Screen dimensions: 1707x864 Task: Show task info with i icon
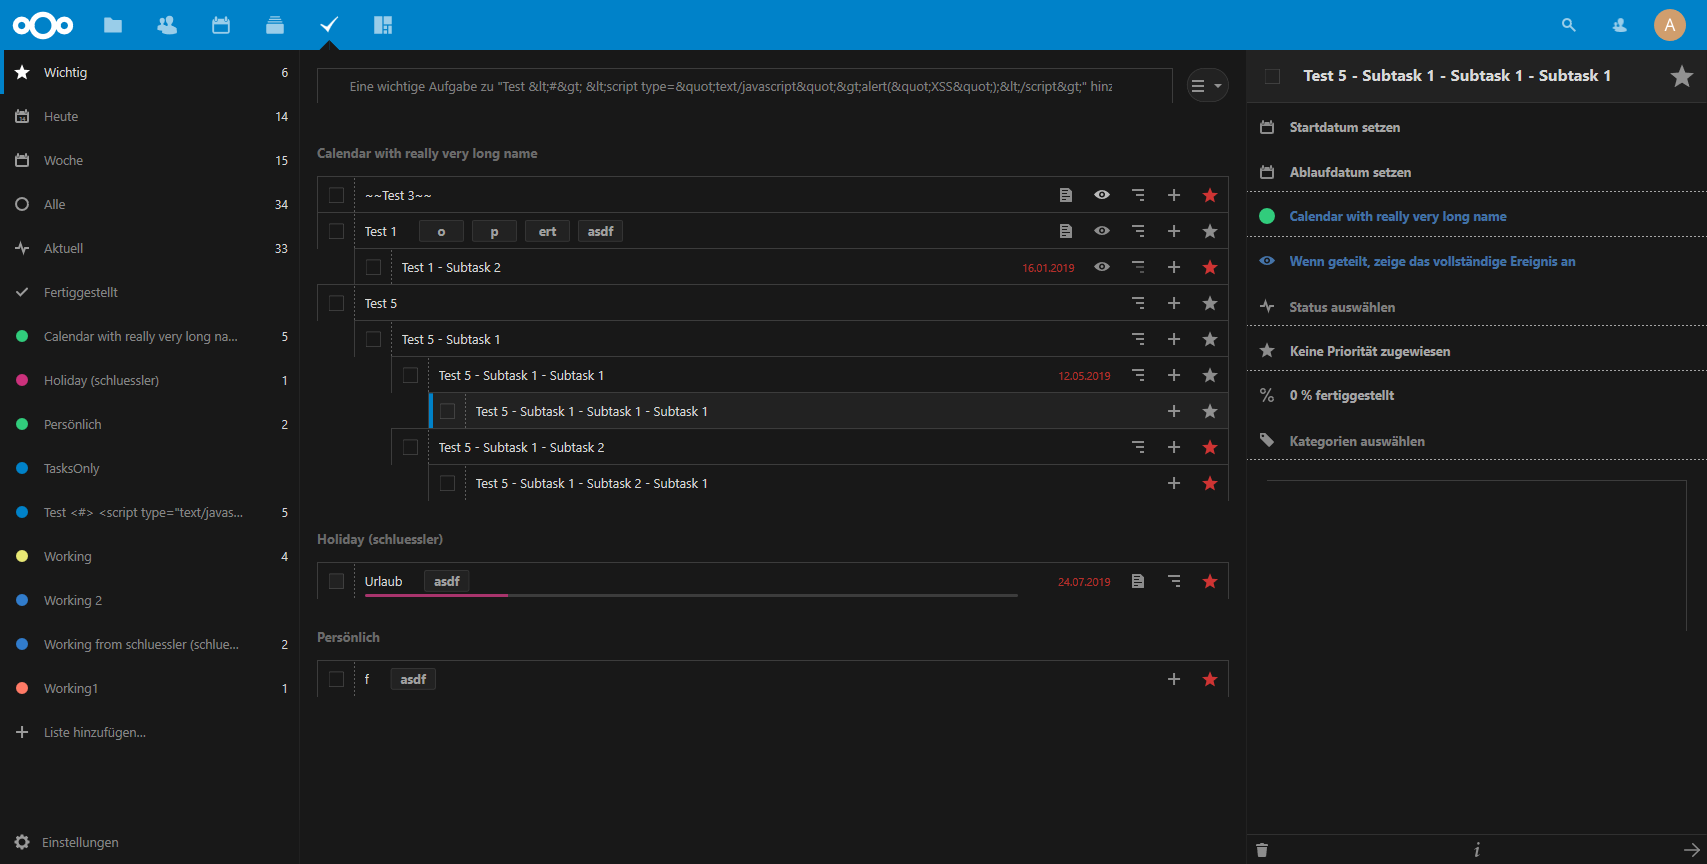click(1477, 850)
